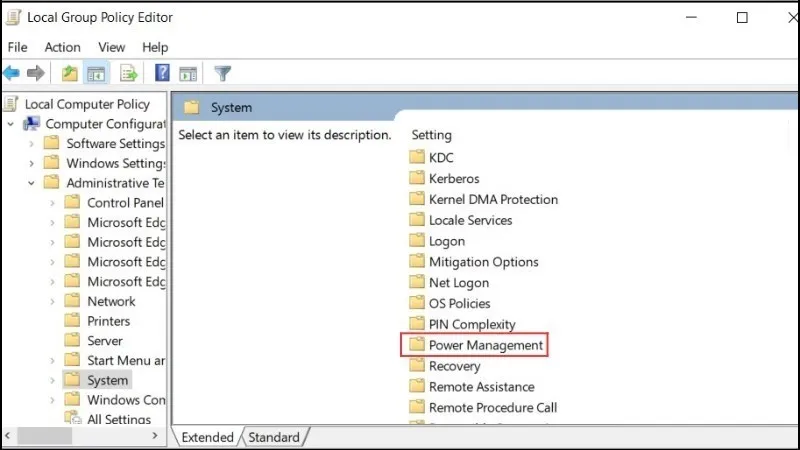Open the View menu

111,47
